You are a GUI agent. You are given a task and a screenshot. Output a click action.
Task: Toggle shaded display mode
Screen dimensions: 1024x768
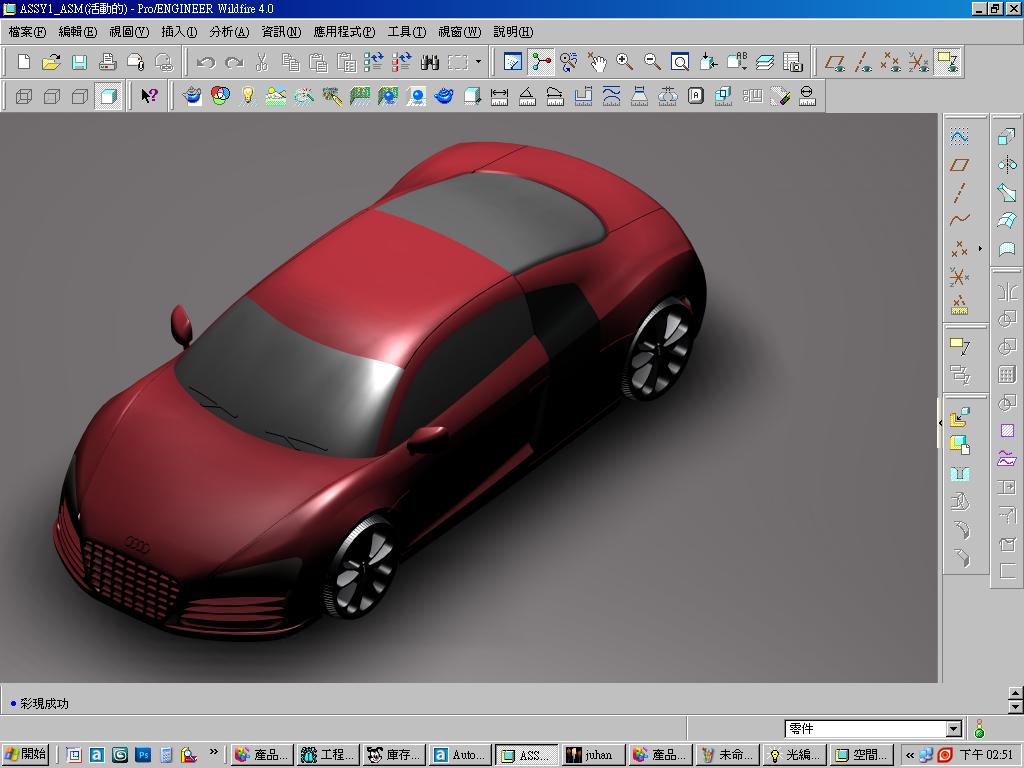click(108, 96)
